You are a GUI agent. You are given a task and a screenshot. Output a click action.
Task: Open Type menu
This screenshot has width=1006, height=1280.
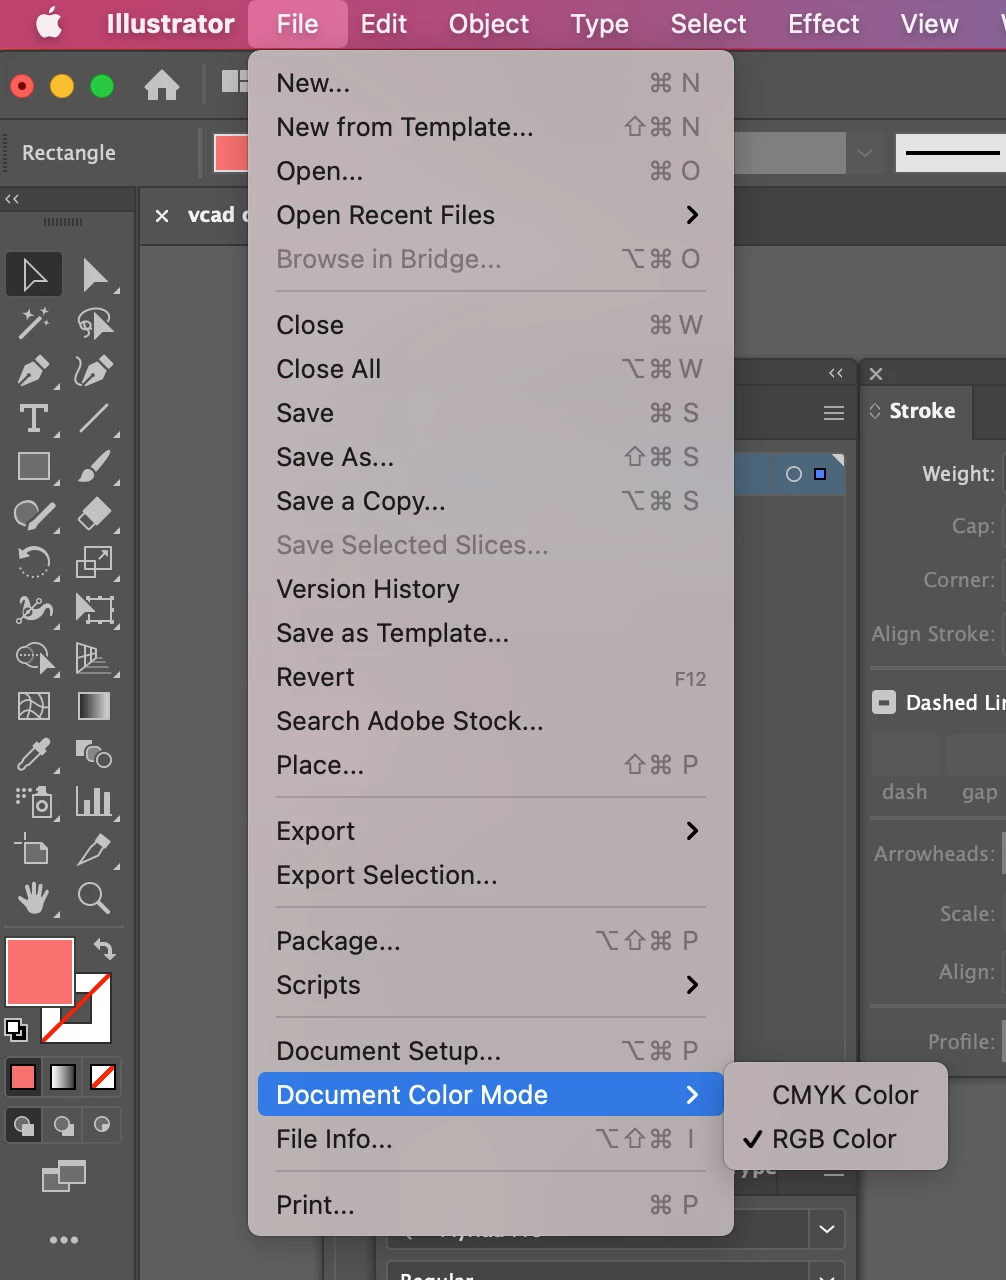tap(600, 24)
